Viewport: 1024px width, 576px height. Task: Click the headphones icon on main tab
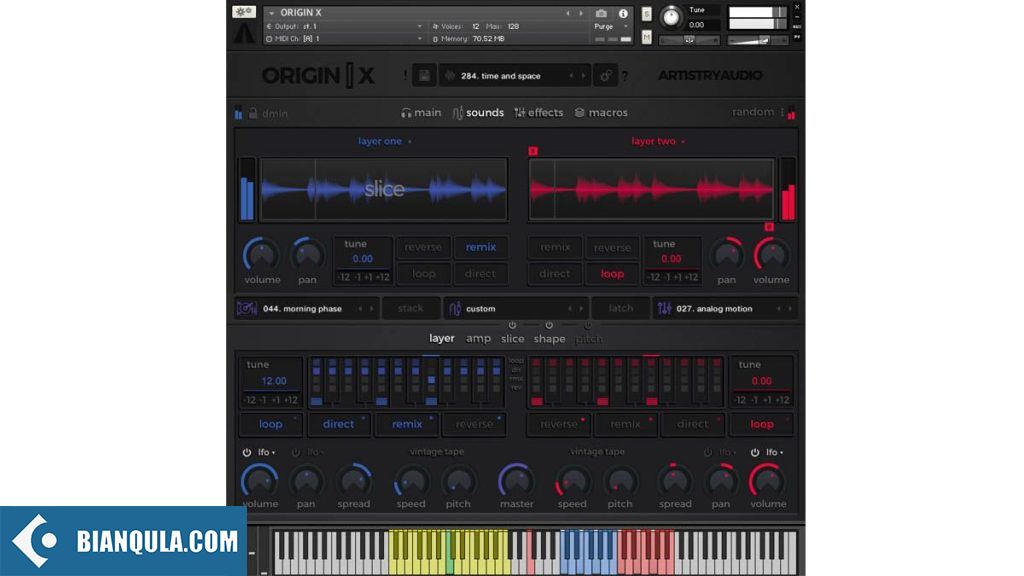point(406,113)
